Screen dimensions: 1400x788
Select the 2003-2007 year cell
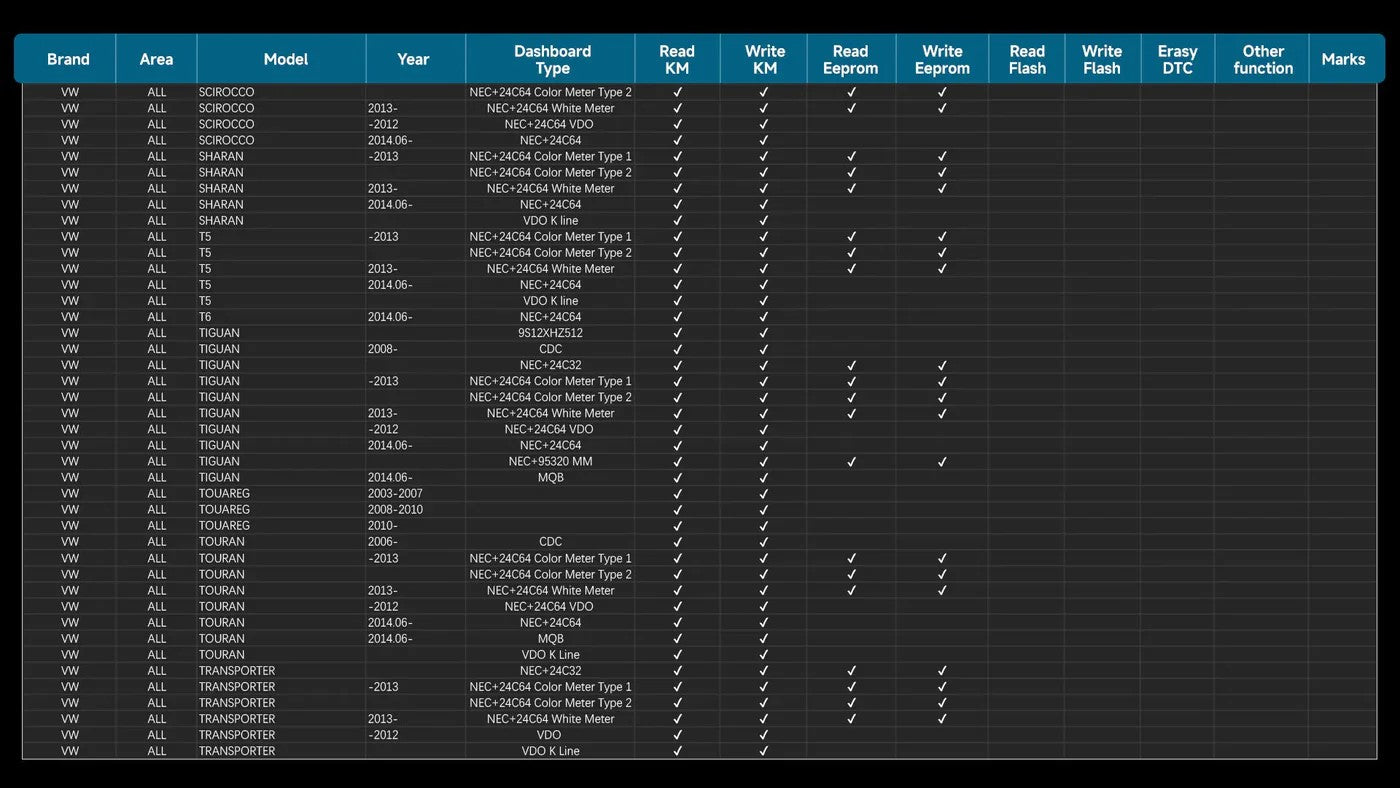pyautogui.click(x=395, y=494)
